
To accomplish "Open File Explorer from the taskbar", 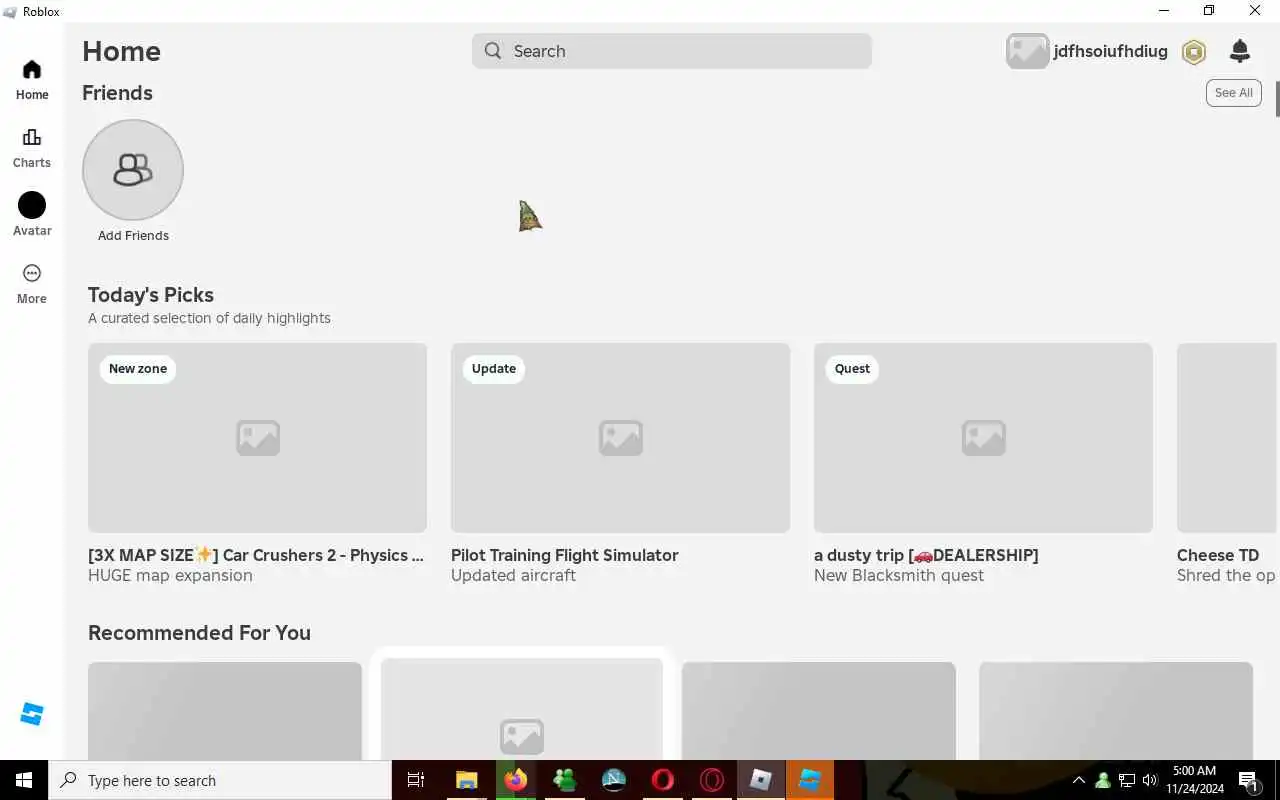I will (466, 780).
